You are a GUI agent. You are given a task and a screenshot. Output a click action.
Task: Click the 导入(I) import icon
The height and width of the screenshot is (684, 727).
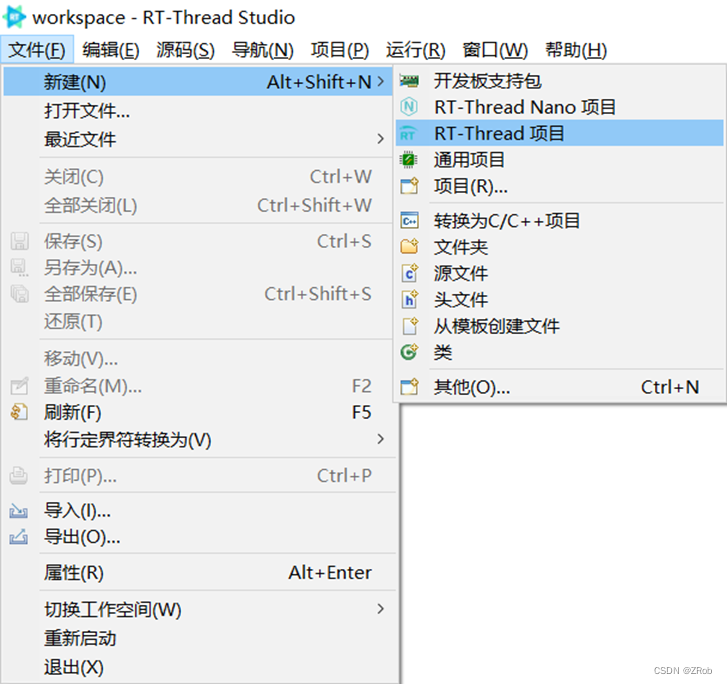[19, 511]
